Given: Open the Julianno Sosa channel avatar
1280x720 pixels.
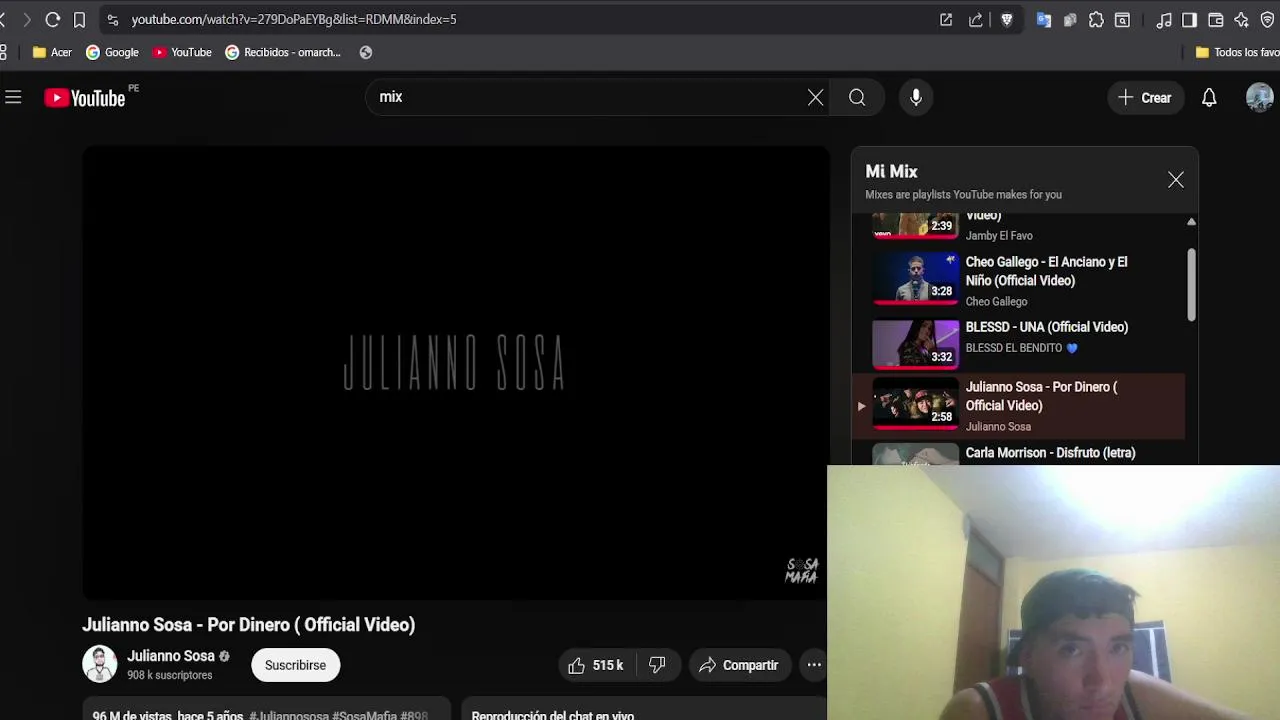Looking at the screenshot, I should pos(99,664).
